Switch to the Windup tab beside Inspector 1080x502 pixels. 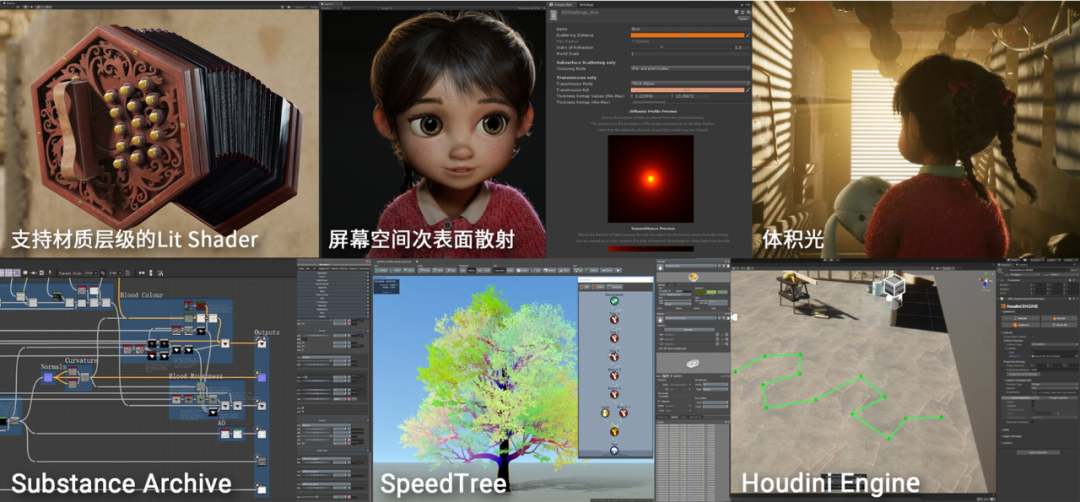pos(586,4)
